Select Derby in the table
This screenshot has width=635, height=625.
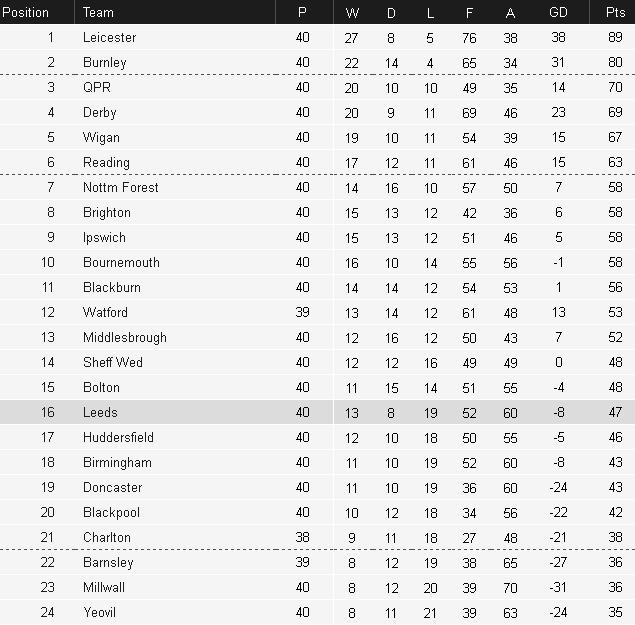point(100,113)
